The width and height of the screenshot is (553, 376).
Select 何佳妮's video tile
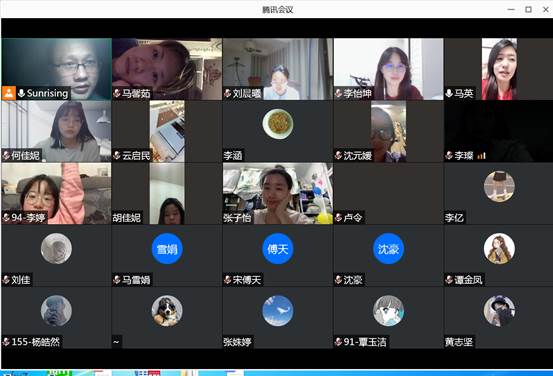point(56,131)
